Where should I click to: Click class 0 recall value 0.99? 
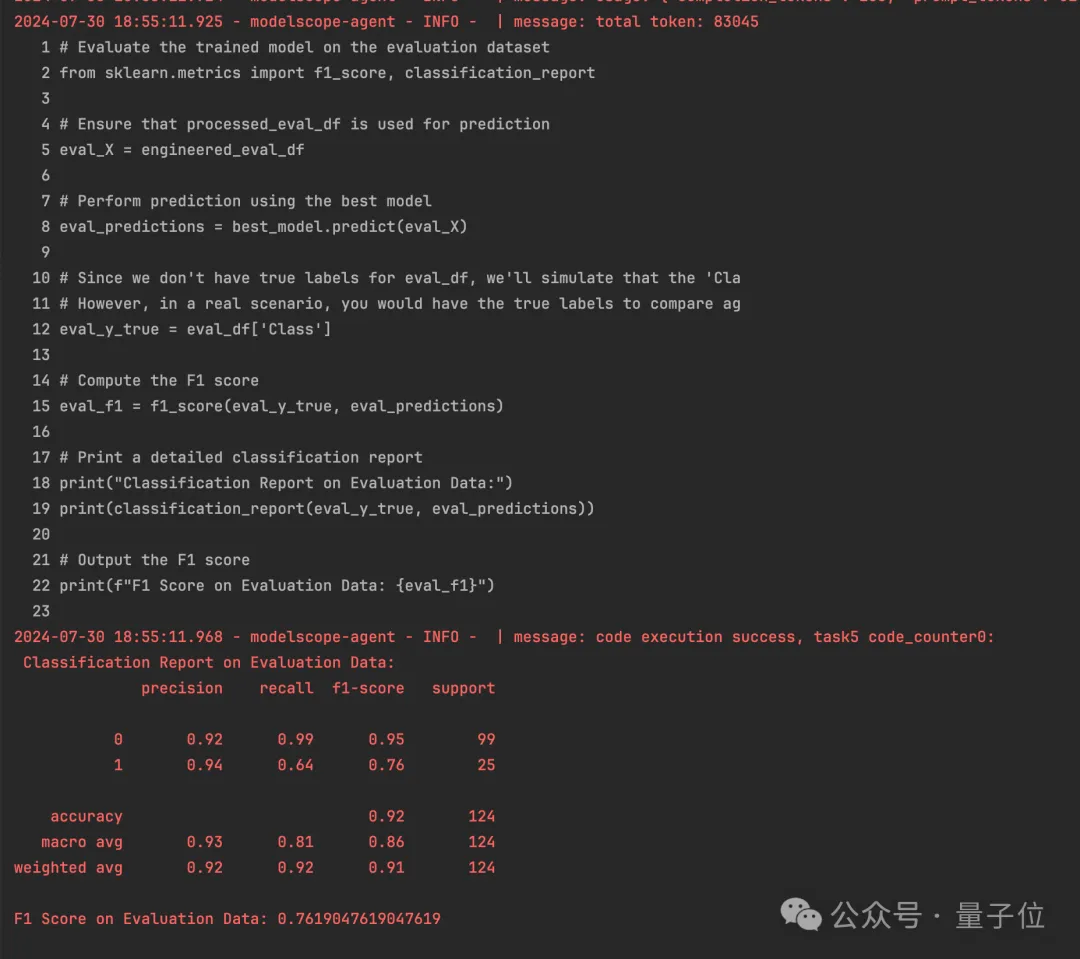tap(295, 739)
